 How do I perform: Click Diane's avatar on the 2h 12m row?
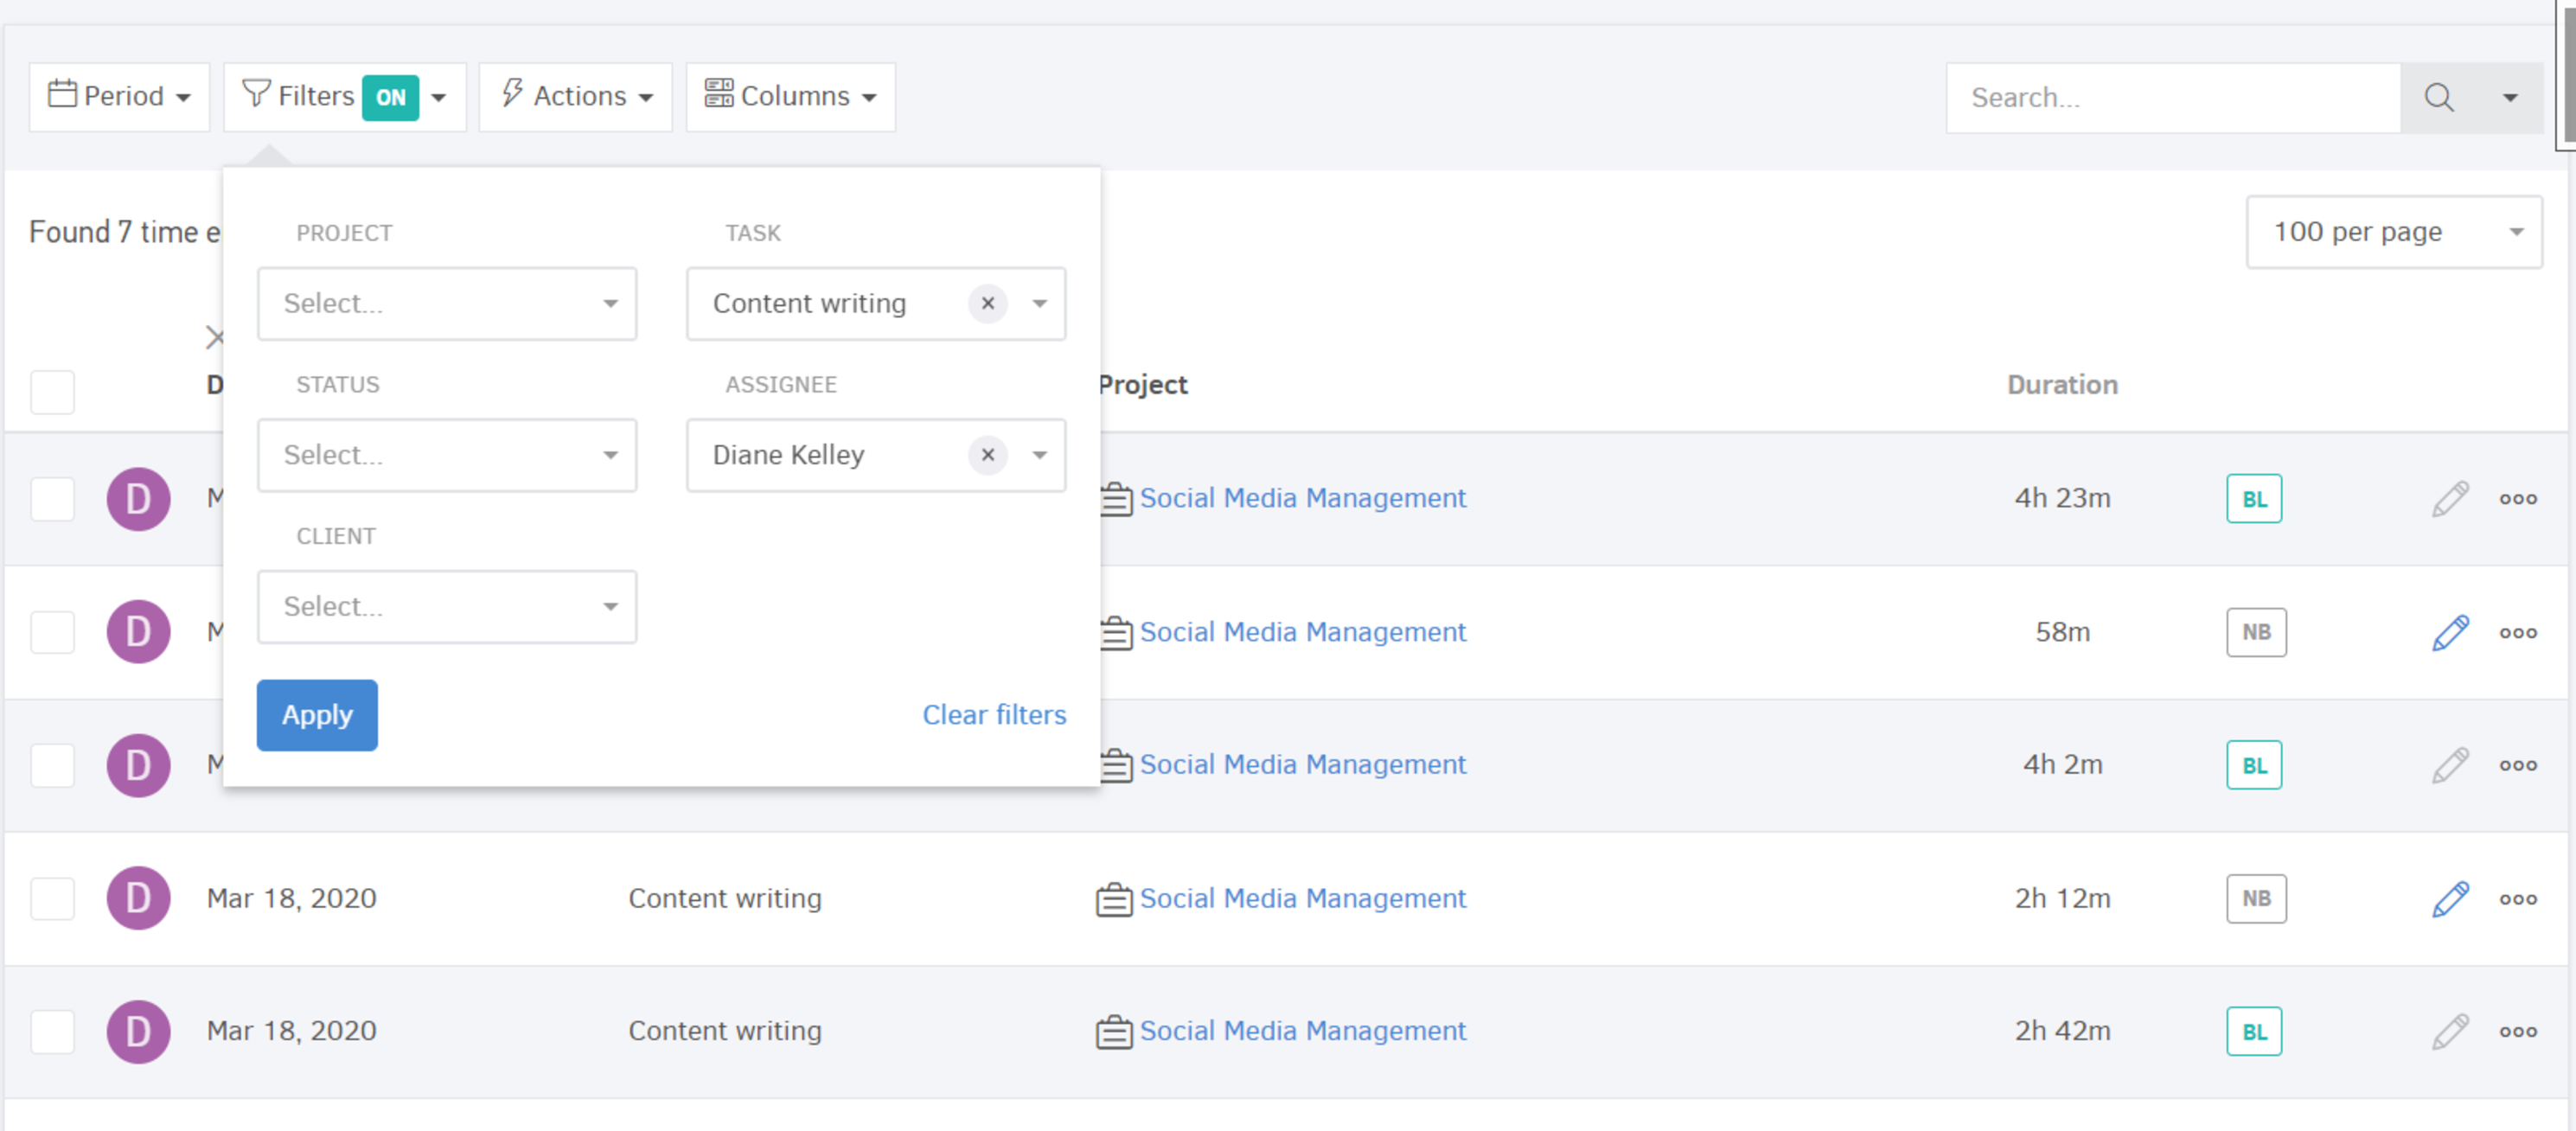138,898
